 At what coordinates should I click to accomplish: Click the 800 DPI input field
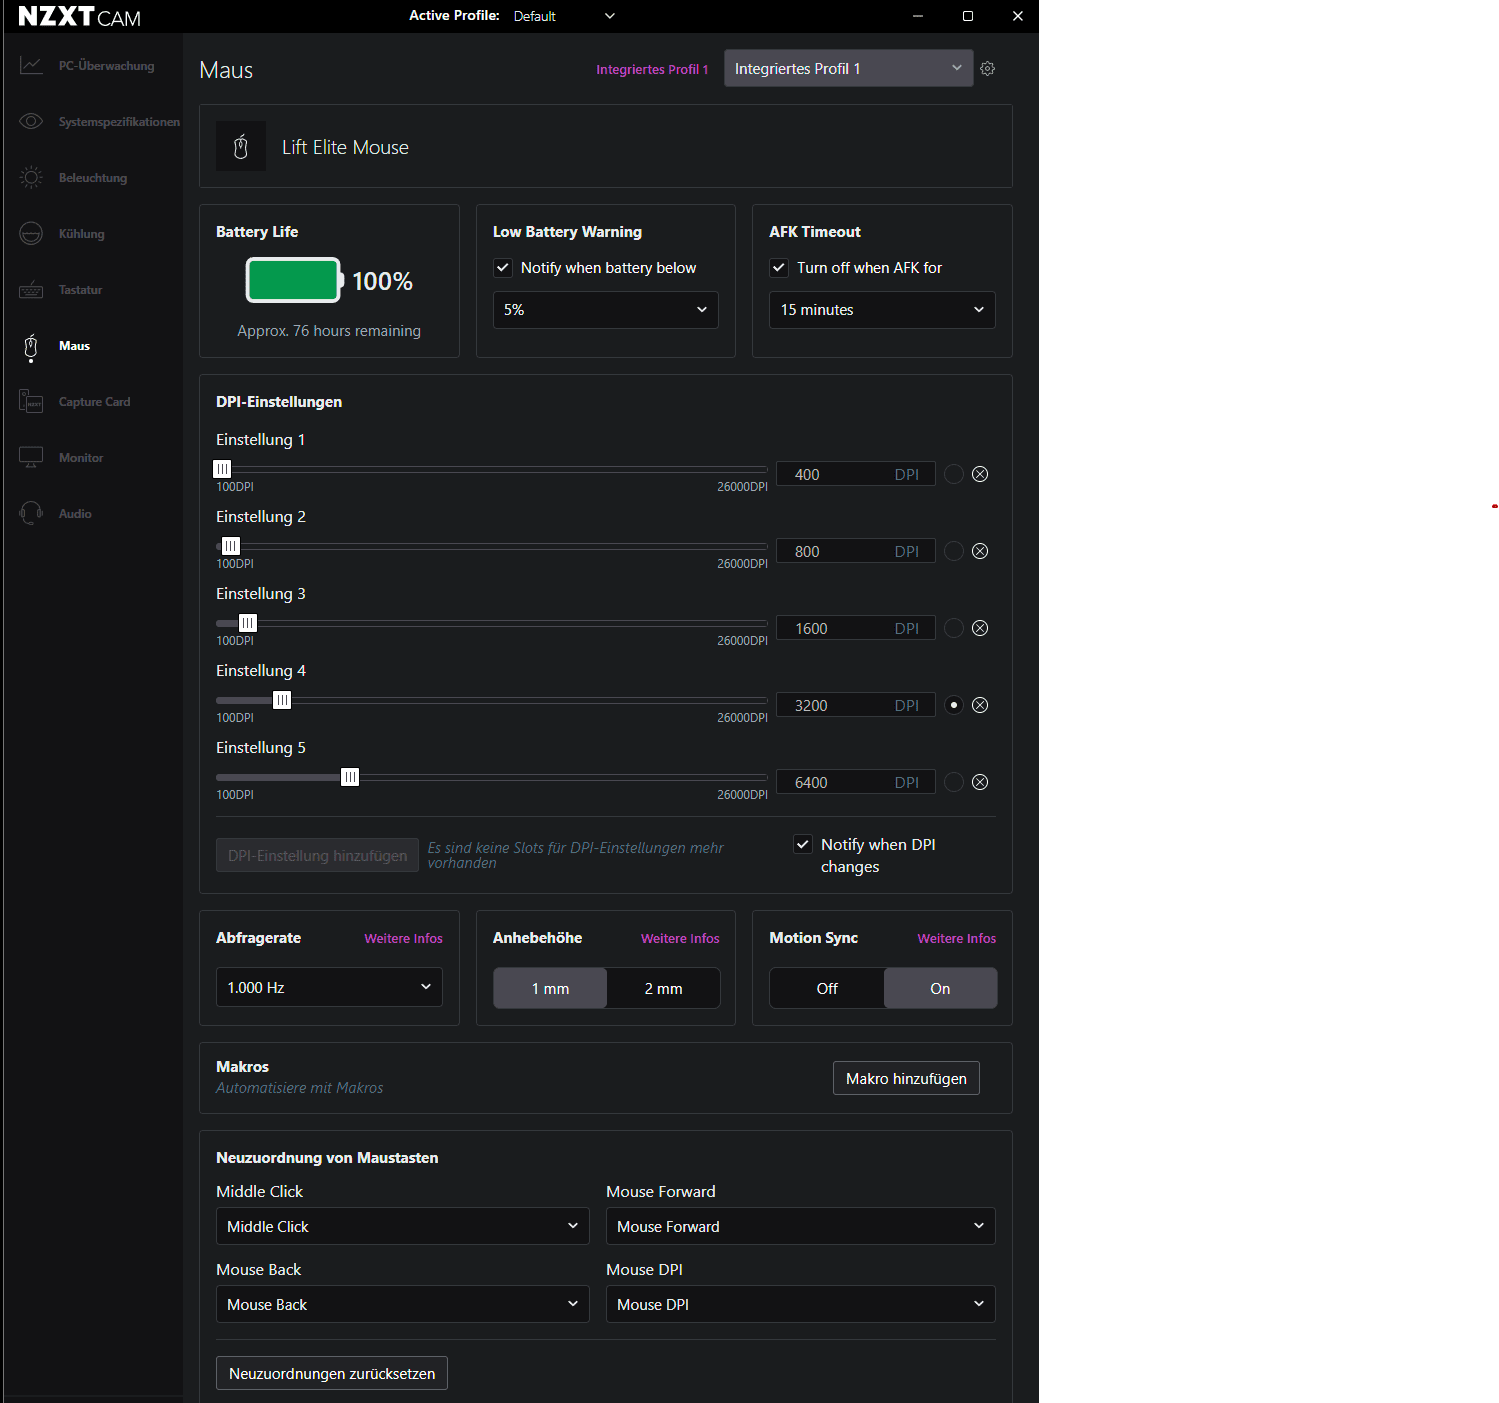856,551
